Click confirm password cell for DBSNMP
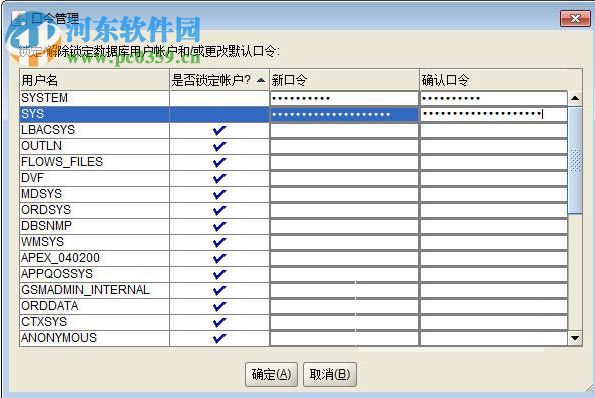 pos(494,226)
